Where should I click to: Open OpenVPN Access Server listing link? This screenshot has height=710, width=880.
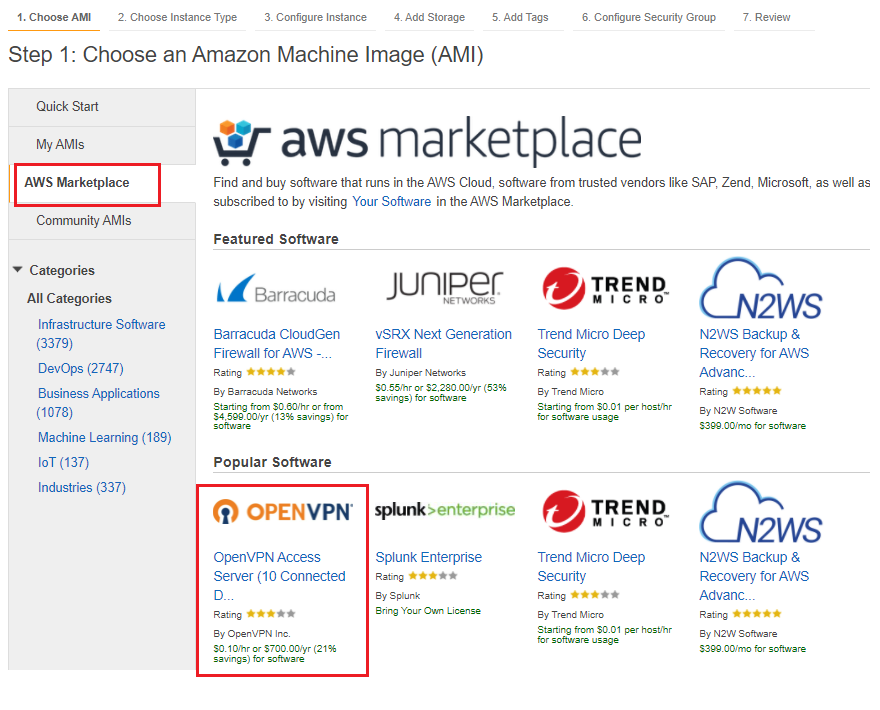[279, 576]
